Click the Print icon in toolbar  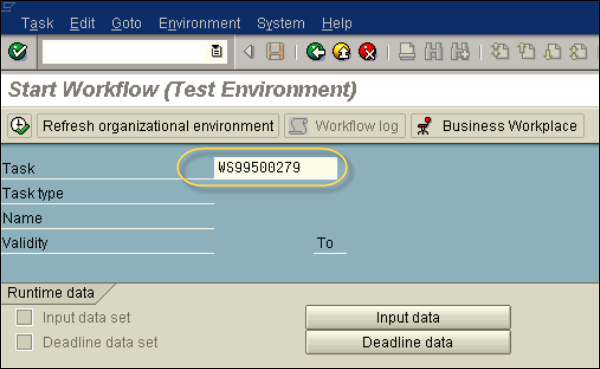(407, 52)
